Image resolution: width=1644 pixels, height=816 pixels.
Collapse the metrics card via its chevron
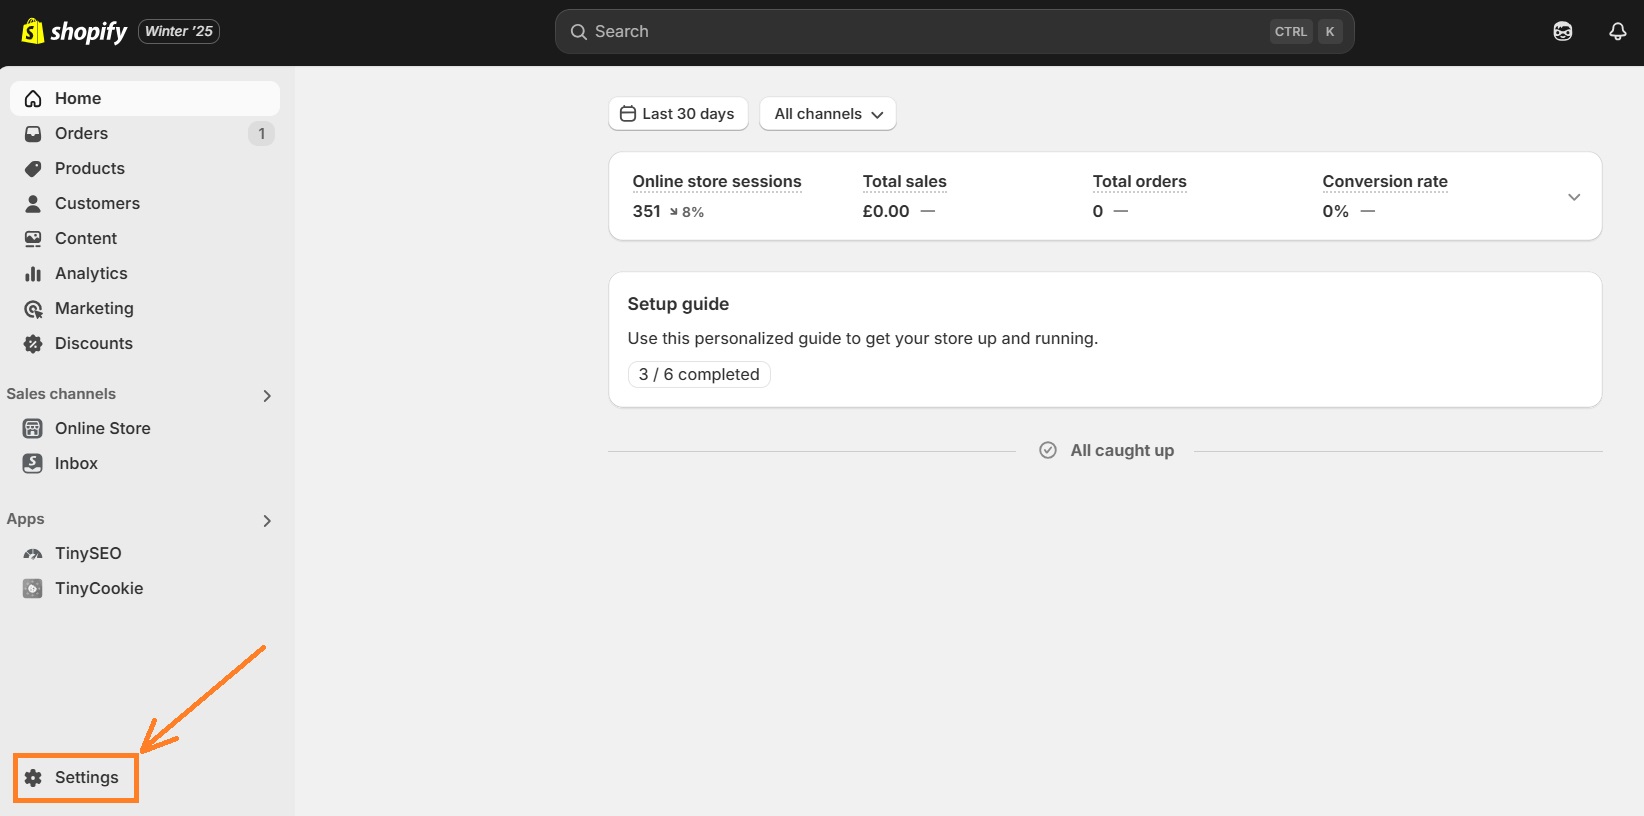coord(1573,196)
